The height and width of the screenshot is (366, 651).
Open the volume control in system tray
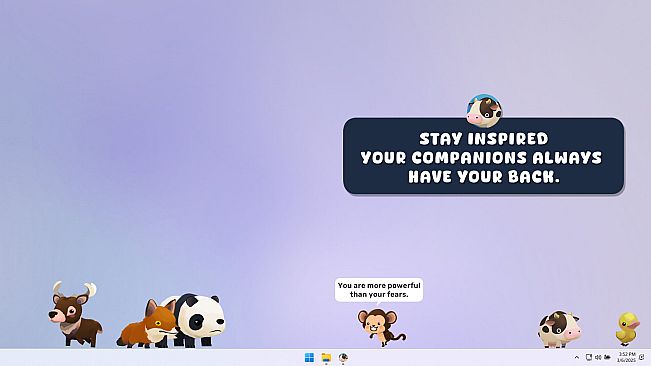(598, 357)
